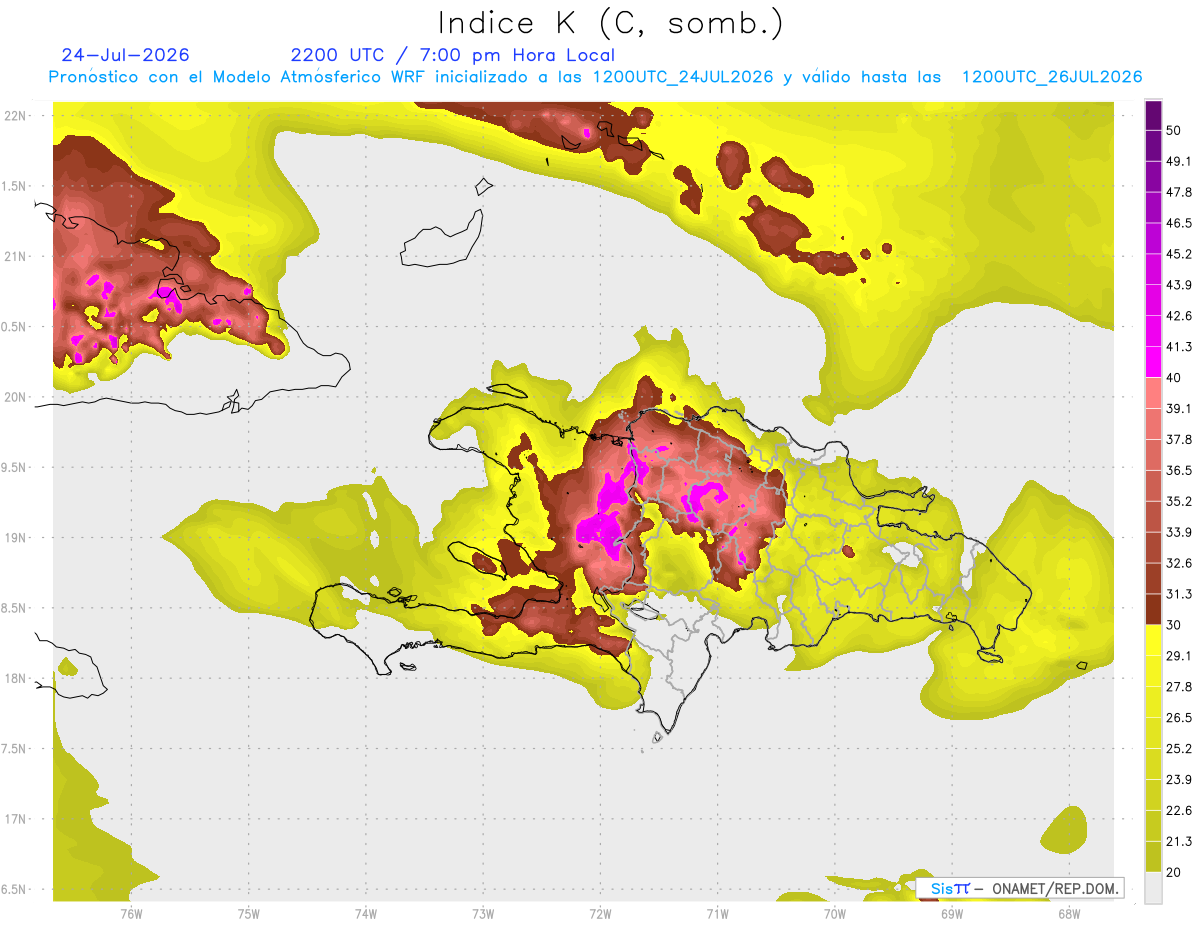The width and height of the screenshot is (1200, 927).
Task: Select legend value "31.3"
Action: pos(1178,594)
